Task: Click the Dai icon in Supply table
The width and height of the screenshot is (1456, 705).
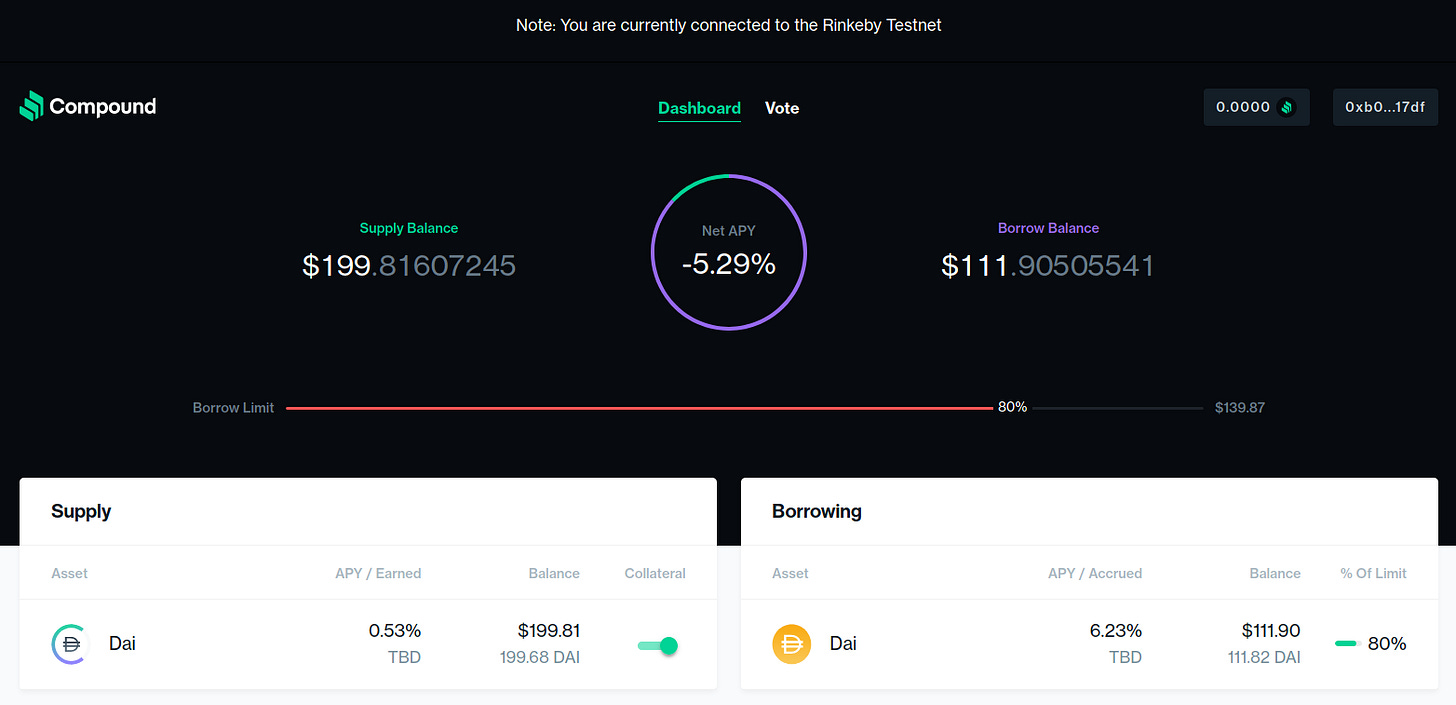Action: click(x=71, y=644)
